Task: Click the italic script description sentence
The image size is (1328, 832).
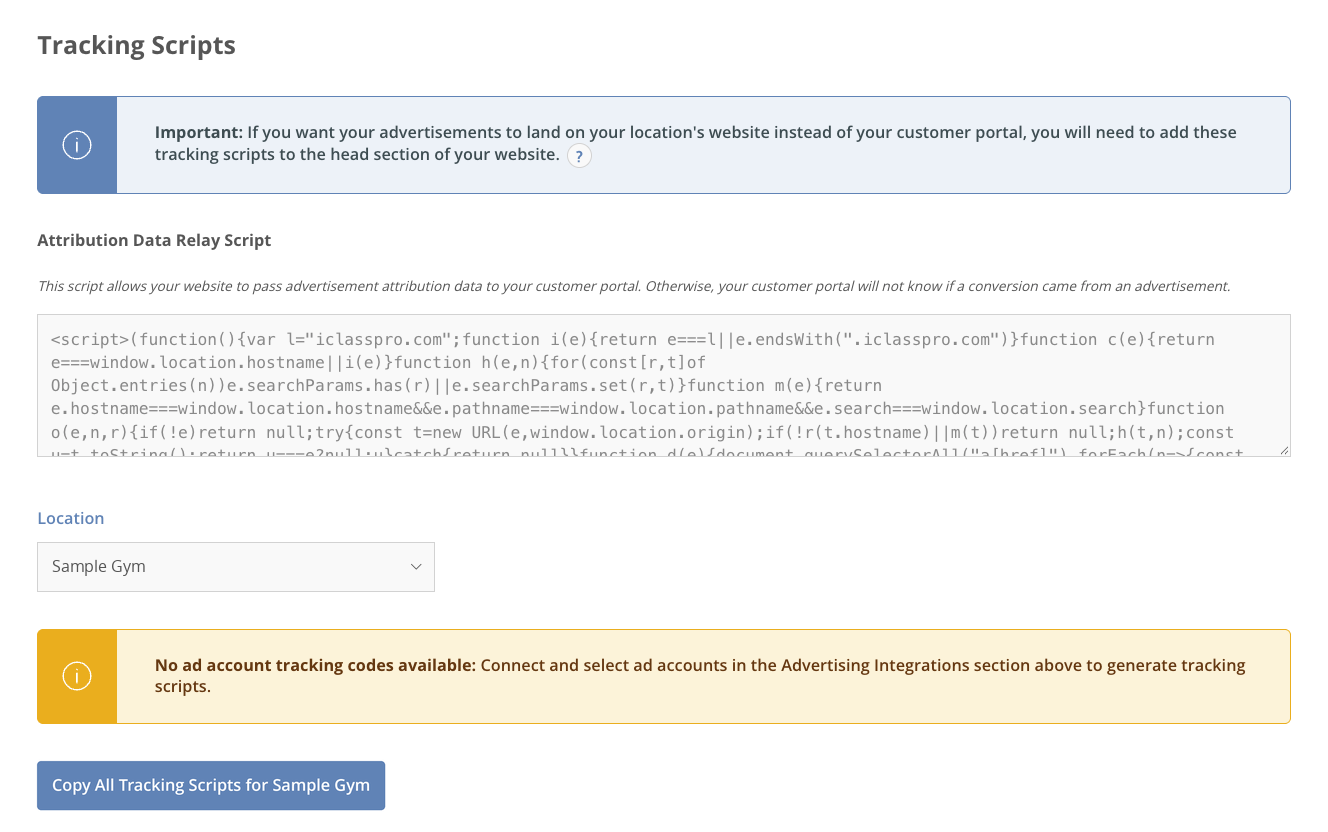Action: 634,286
